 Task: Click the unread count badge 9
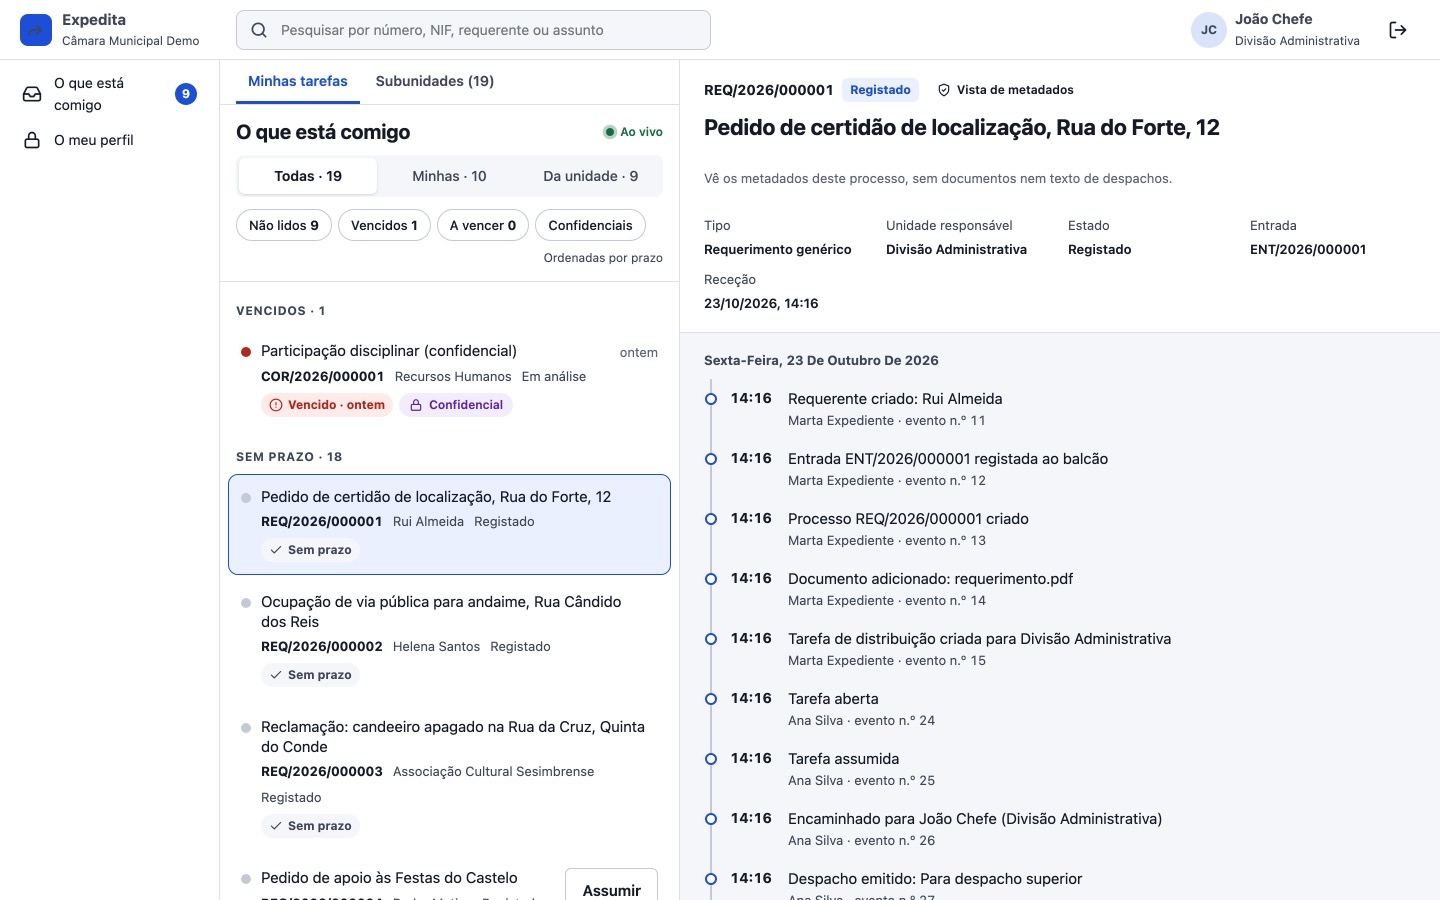click(186, 94)
